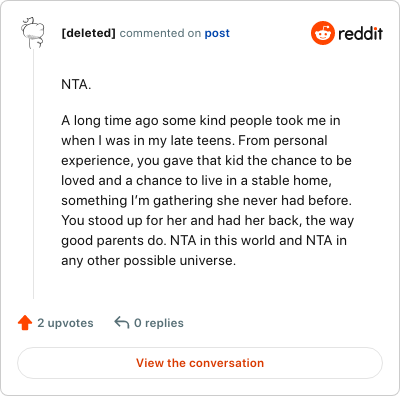The image size is (400, 396).
Task: Open the blue "post" link
Action: pyautogui.click(x=217, y=33)
